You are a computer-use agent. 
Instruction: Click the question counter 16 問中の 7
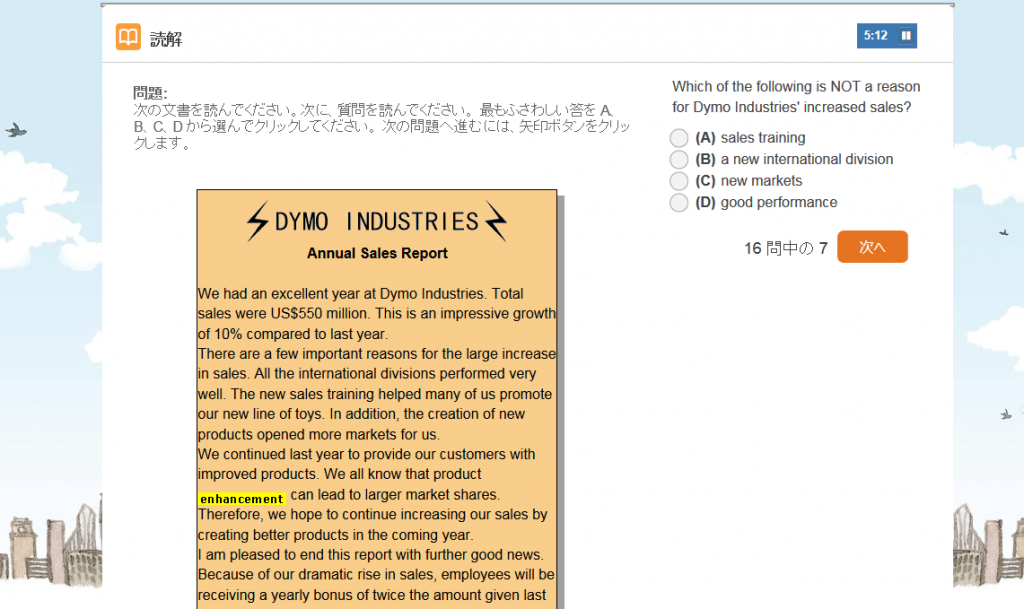point(786,248)
